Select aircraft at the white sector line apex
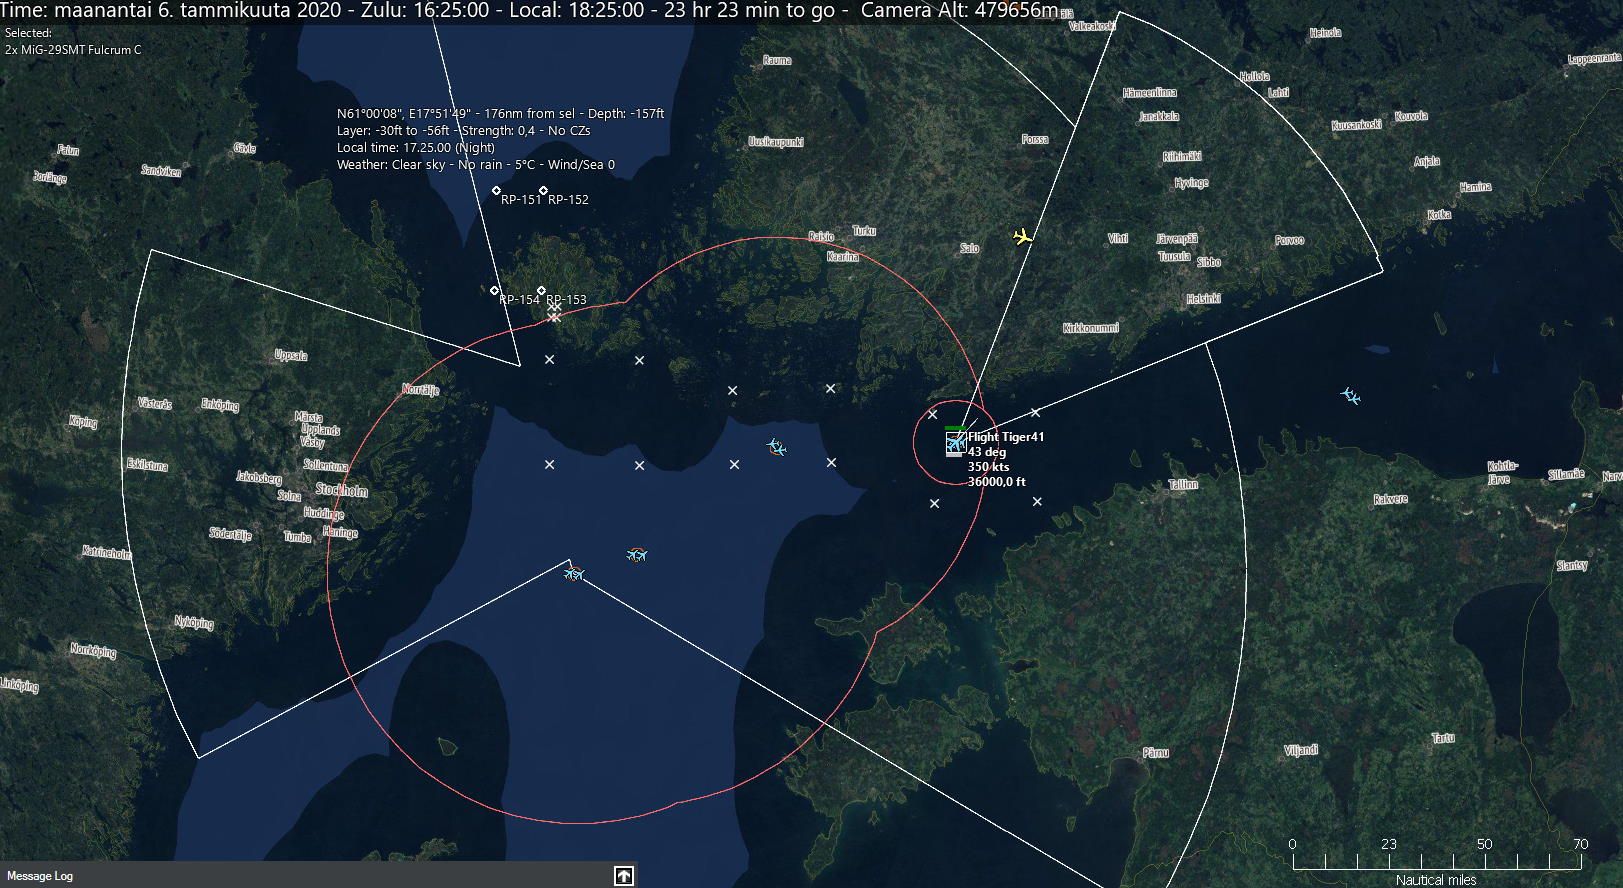This screenshot has height=888, width=1623. tap(573, 573)
